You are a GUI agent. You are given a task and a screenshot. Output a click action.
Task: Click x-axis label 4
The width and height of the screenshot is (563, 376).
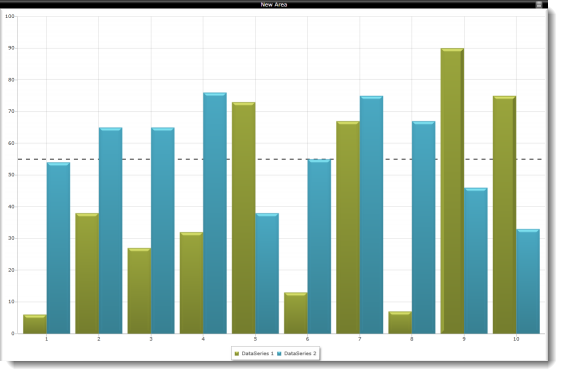tap(203, 339)
